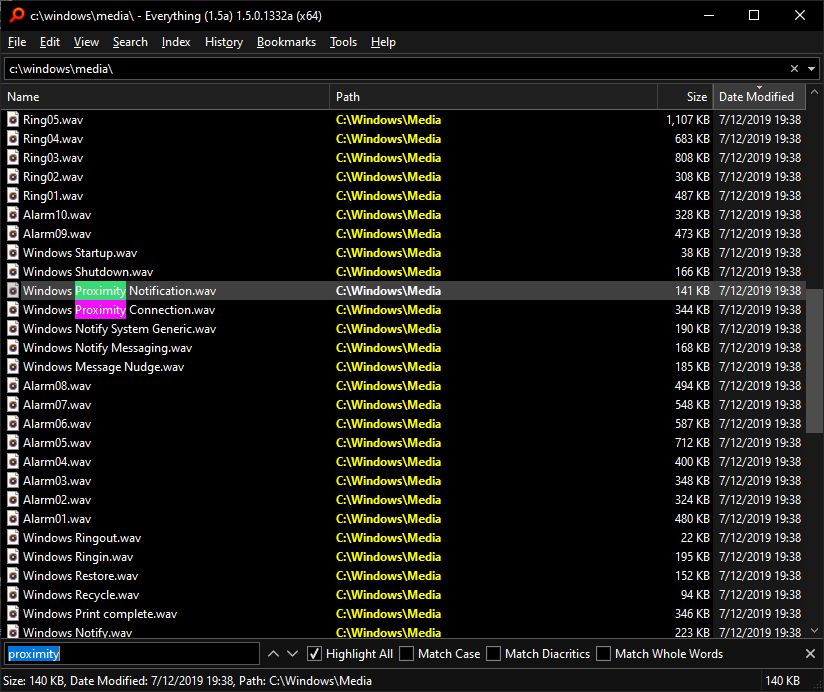Close the find bar with X
The width and height of the screenshot is (824, 692).
point(810,654)
